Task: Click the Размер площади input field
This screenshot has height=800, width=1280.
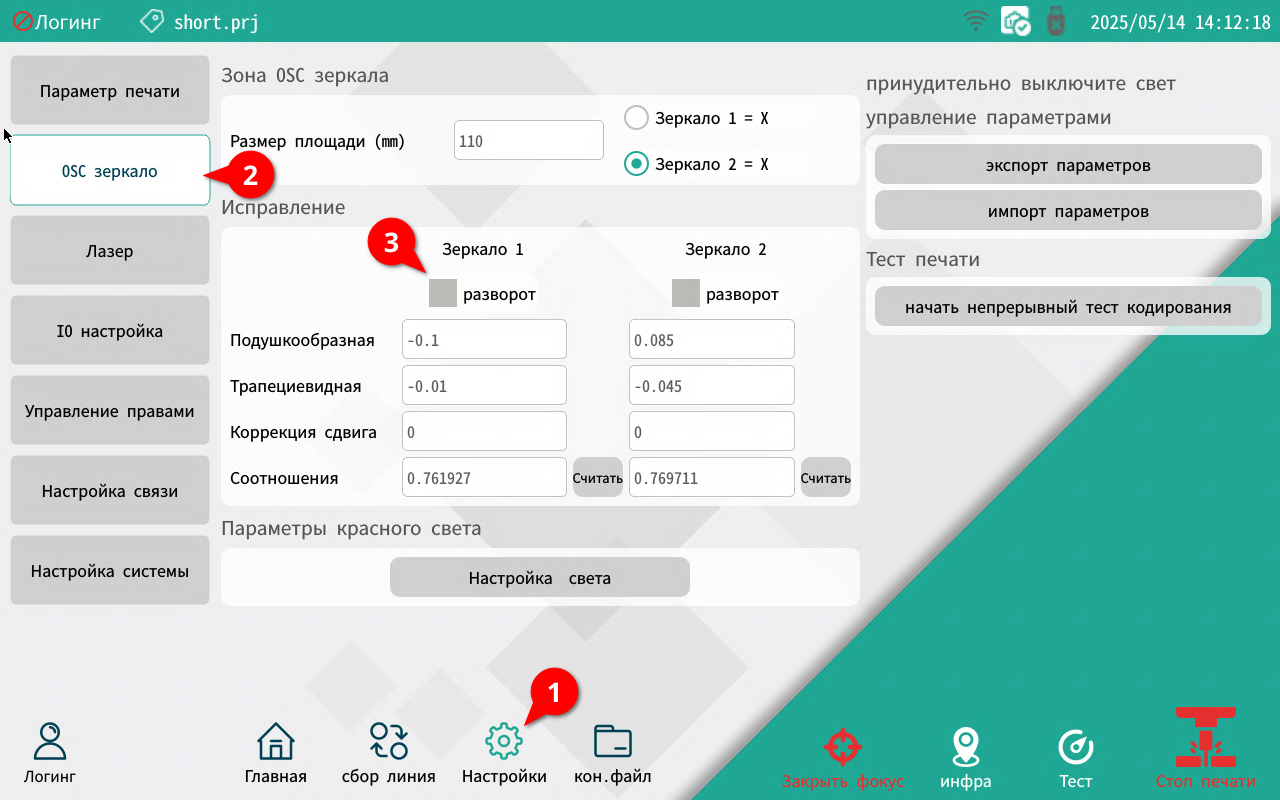Action: pyautogui.click(x=529, y=141)
